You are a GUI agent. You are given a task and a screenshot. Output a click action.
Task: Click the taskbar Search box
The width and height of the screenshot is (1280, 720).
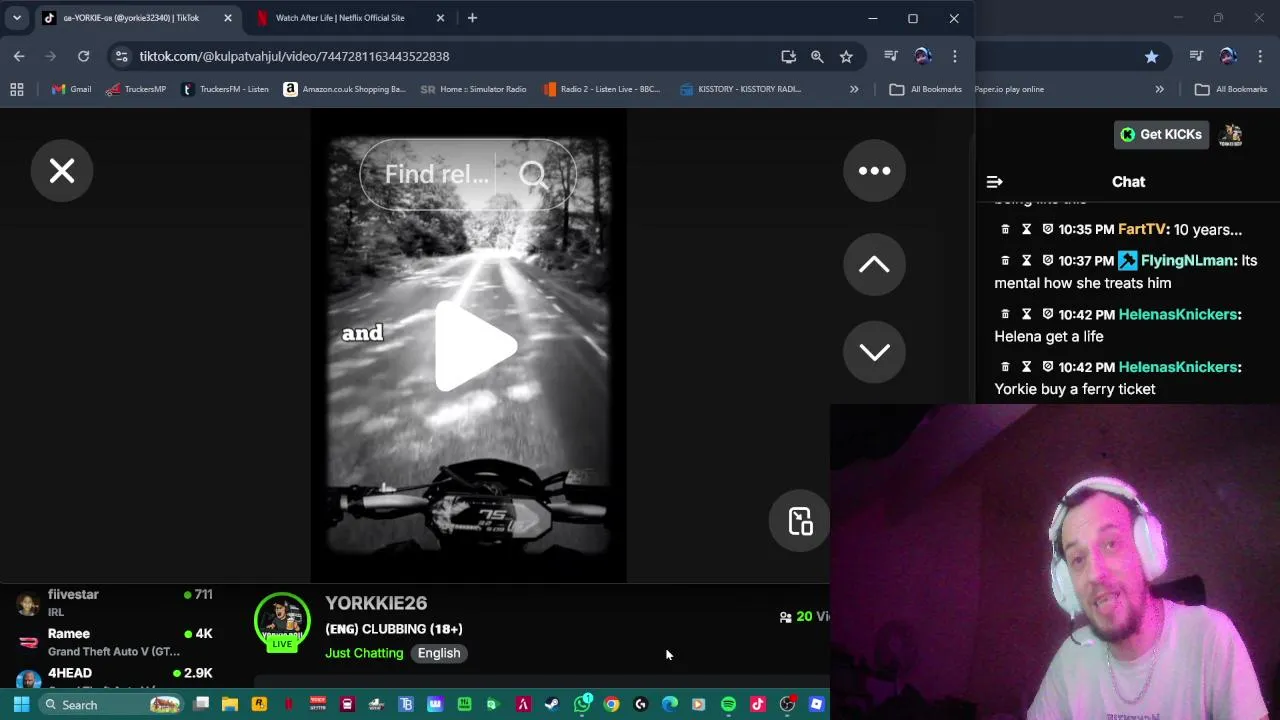point(110,705)
